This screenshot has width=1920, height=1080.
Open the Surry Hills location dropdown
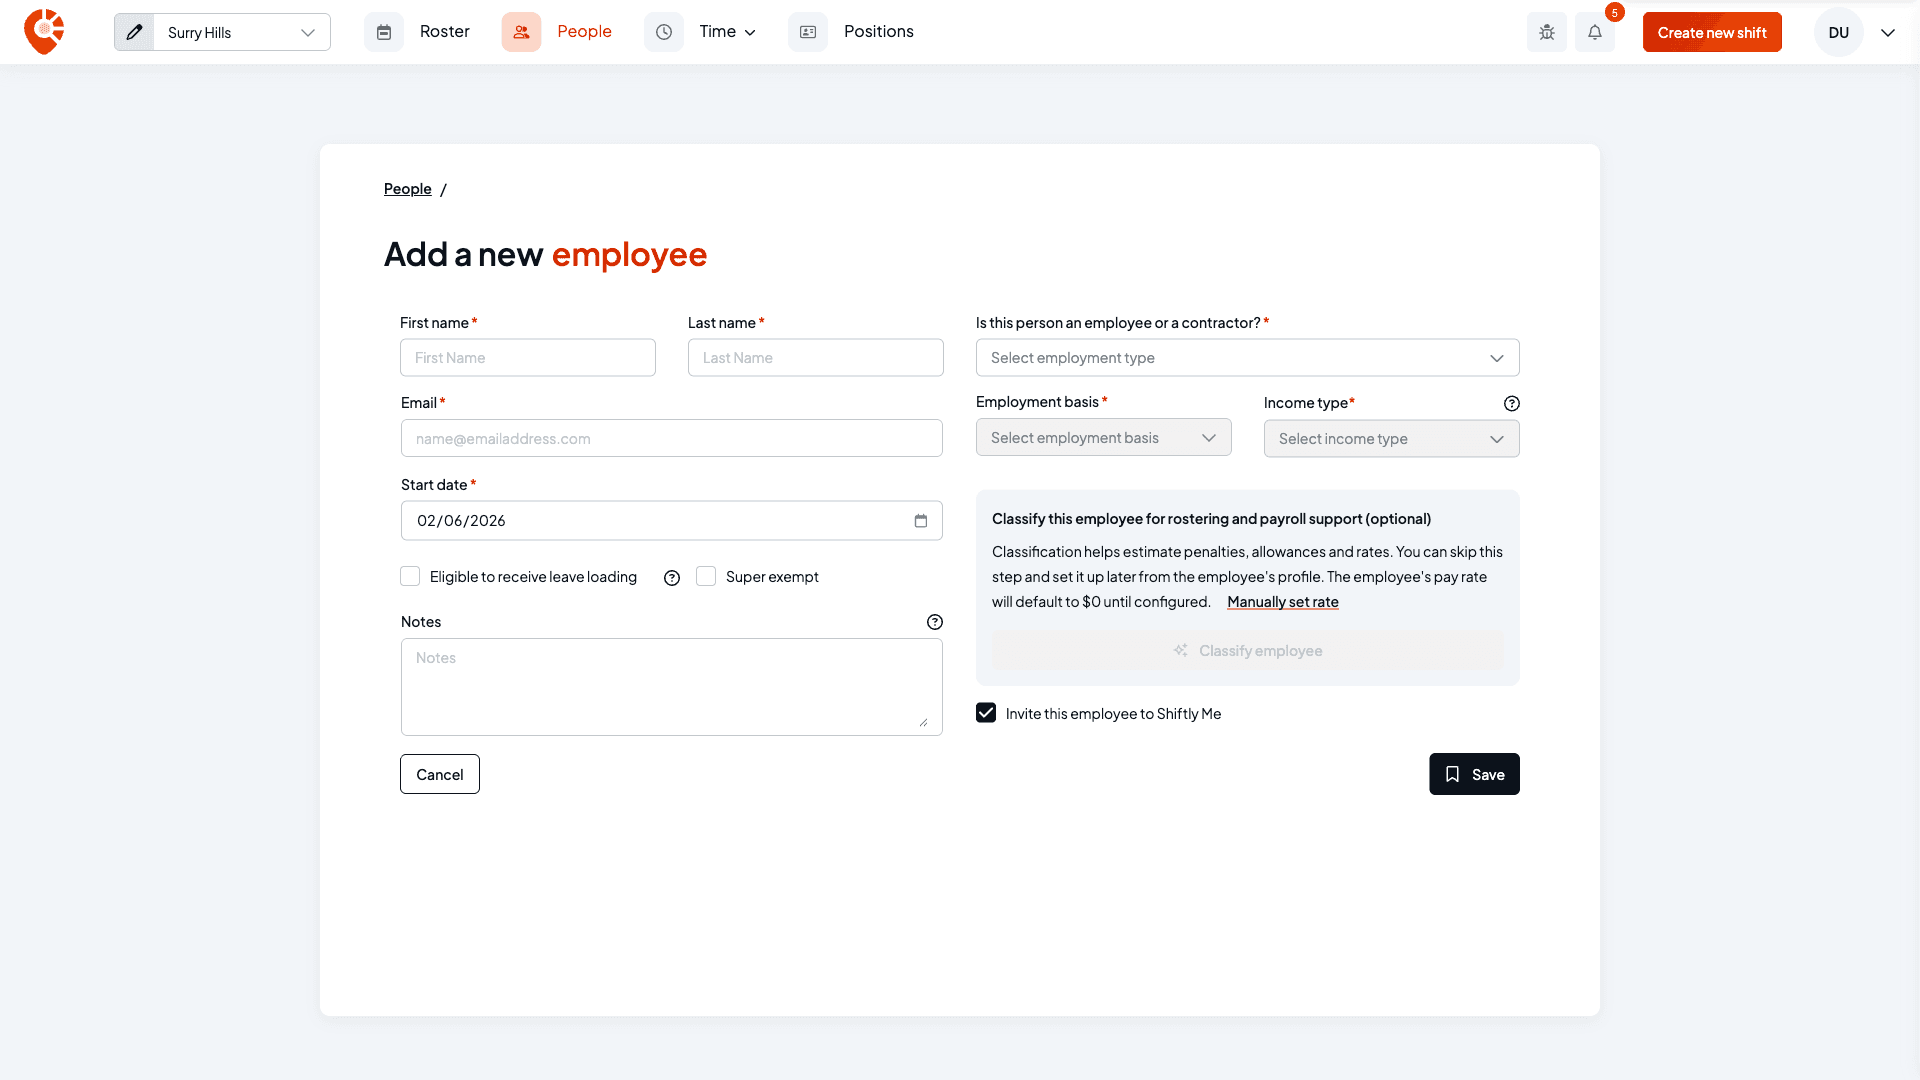(242, 32)
